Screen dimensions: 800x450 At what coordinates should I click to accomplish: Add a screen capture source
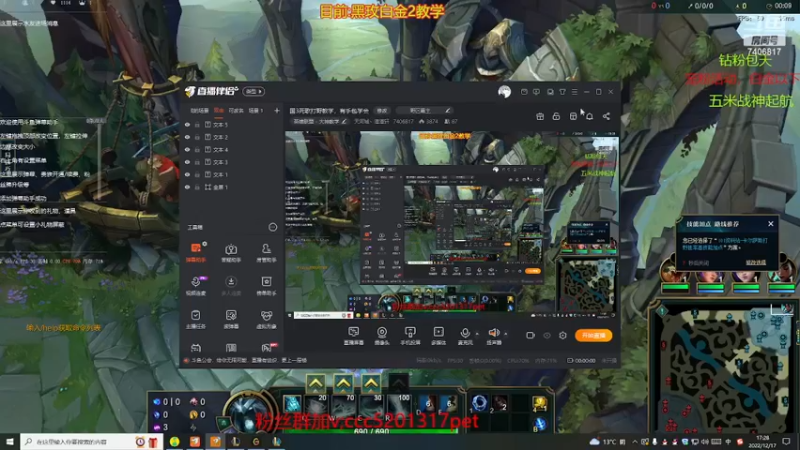pyautogui.click(x=354, y=336)
